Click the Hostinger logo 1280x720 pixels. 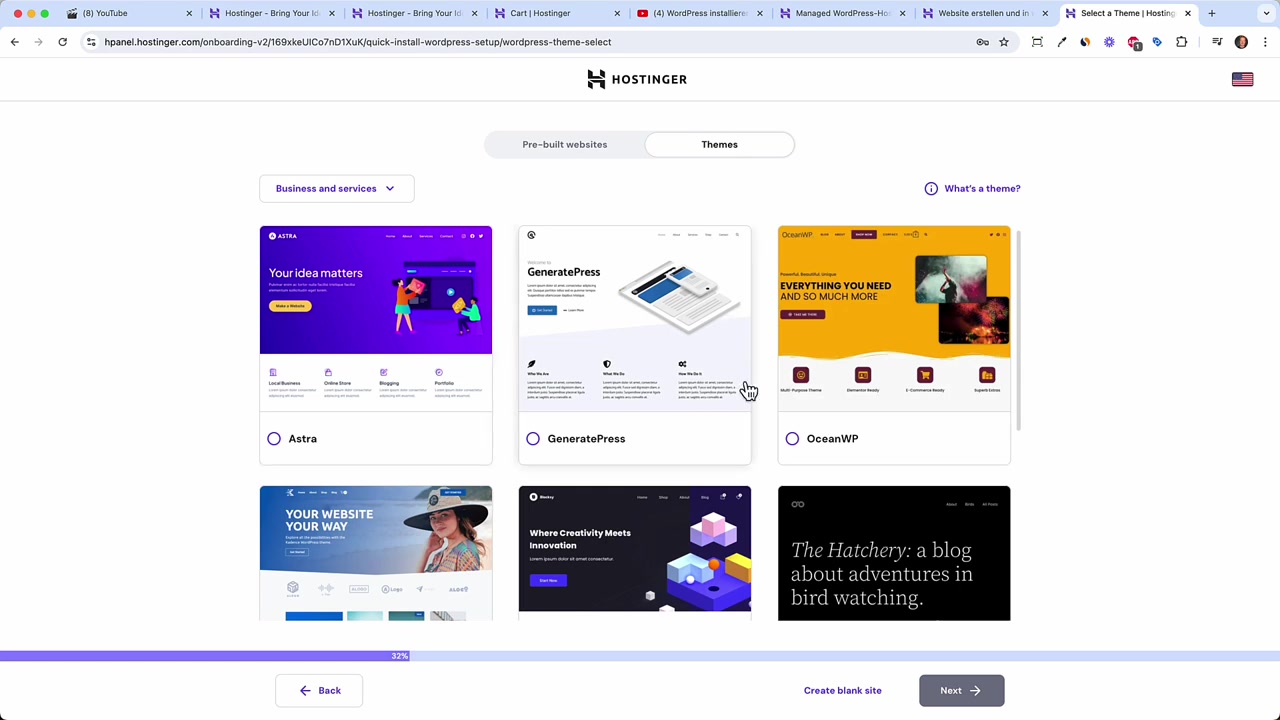click(637, 79)
